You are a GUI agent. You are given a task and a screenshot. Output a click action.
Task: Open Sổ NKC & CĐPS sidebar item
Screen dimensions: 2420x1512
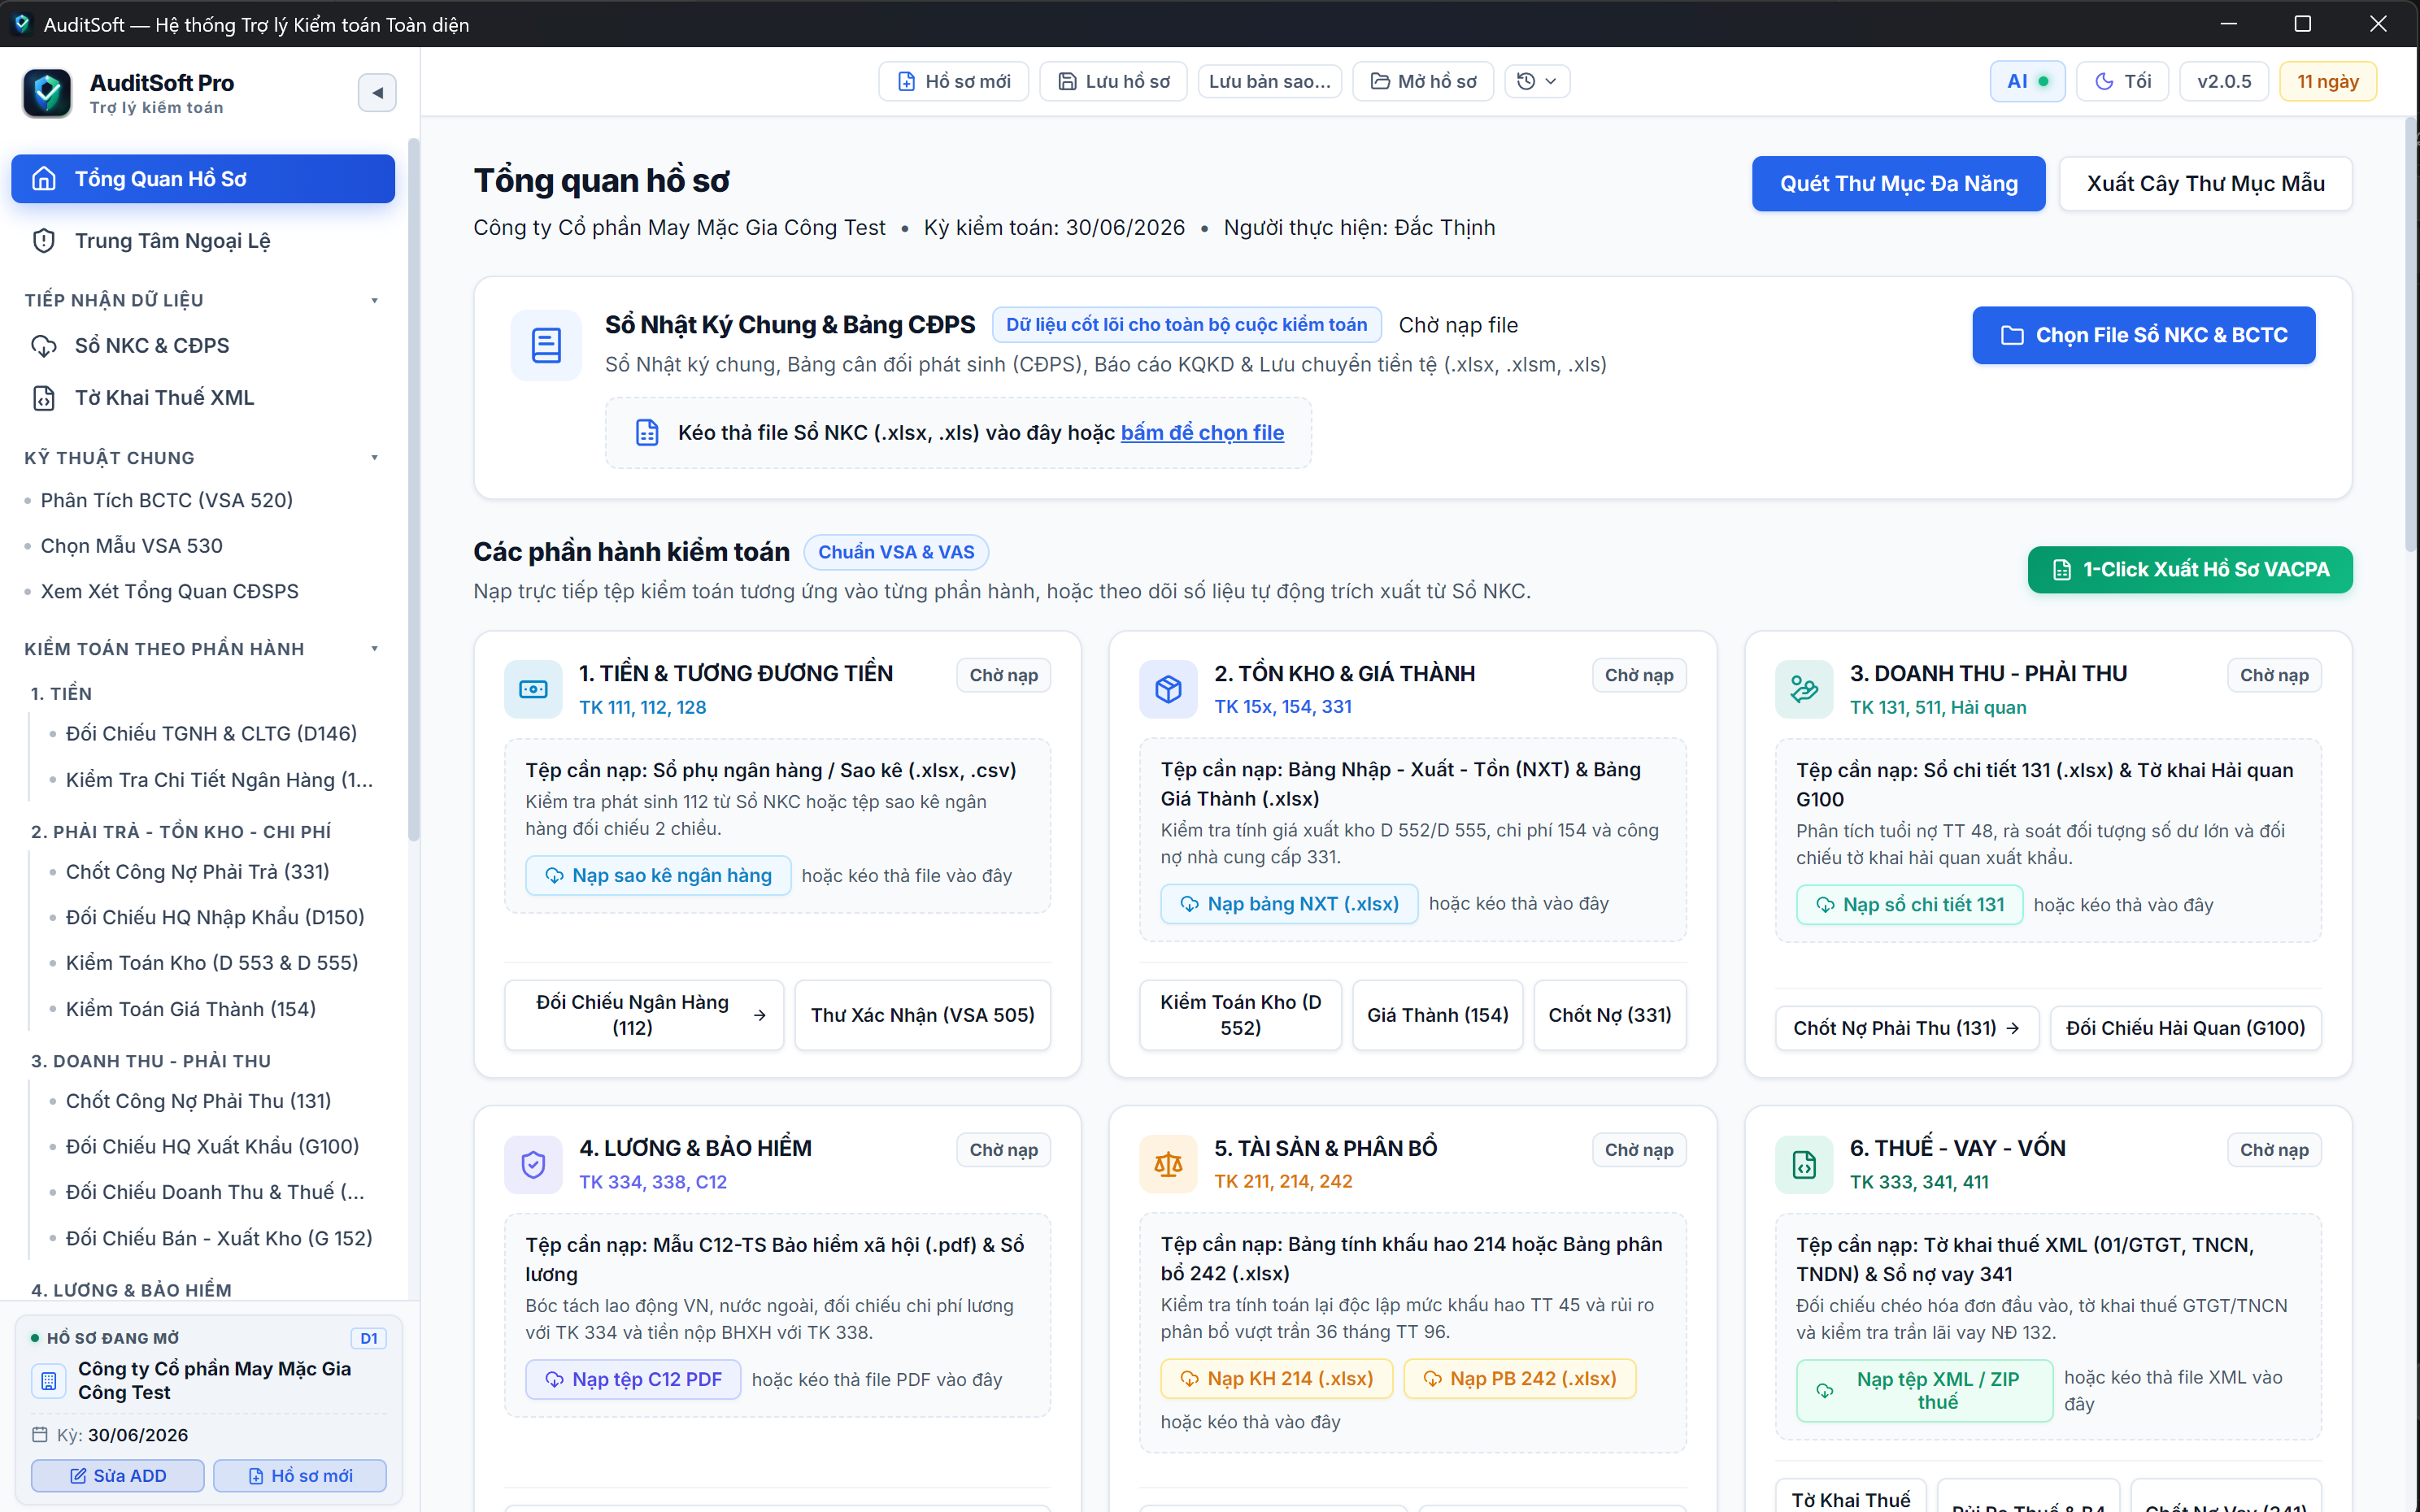(203, 346)
